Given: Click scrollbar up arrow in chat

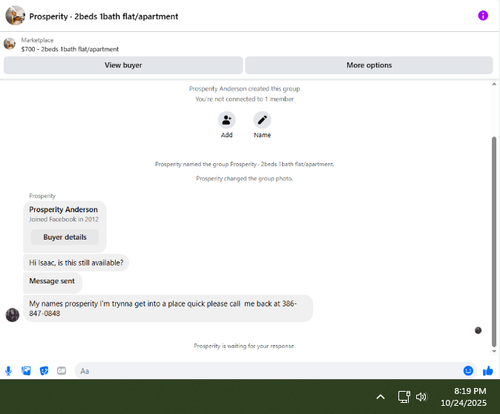Looking at the screenshot, I should (494, 84).
